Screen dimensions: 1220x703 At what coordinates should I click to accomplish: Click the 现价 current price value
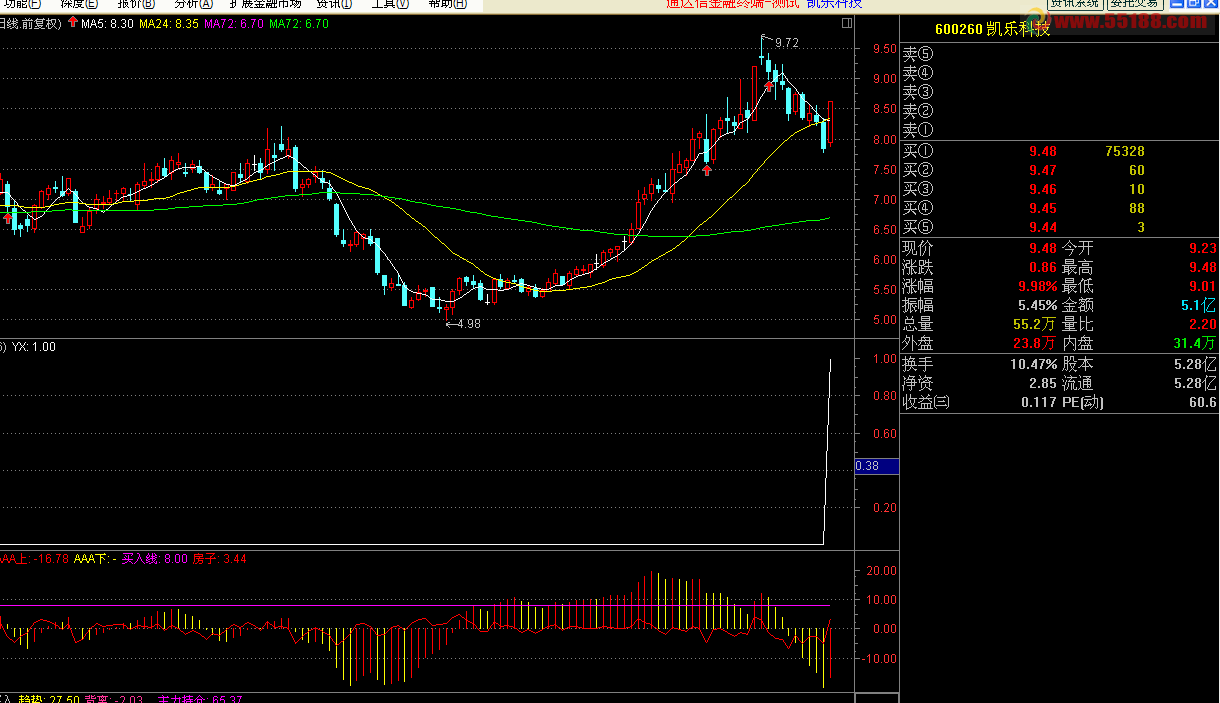(1042, 248)
